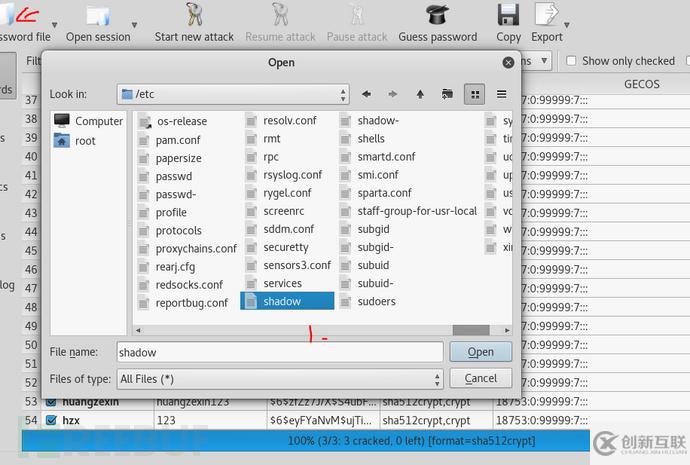The width and height of the screenshot is (690, 465).
Task: Select Computer in the places sidebar
Action: coord(88,121)
